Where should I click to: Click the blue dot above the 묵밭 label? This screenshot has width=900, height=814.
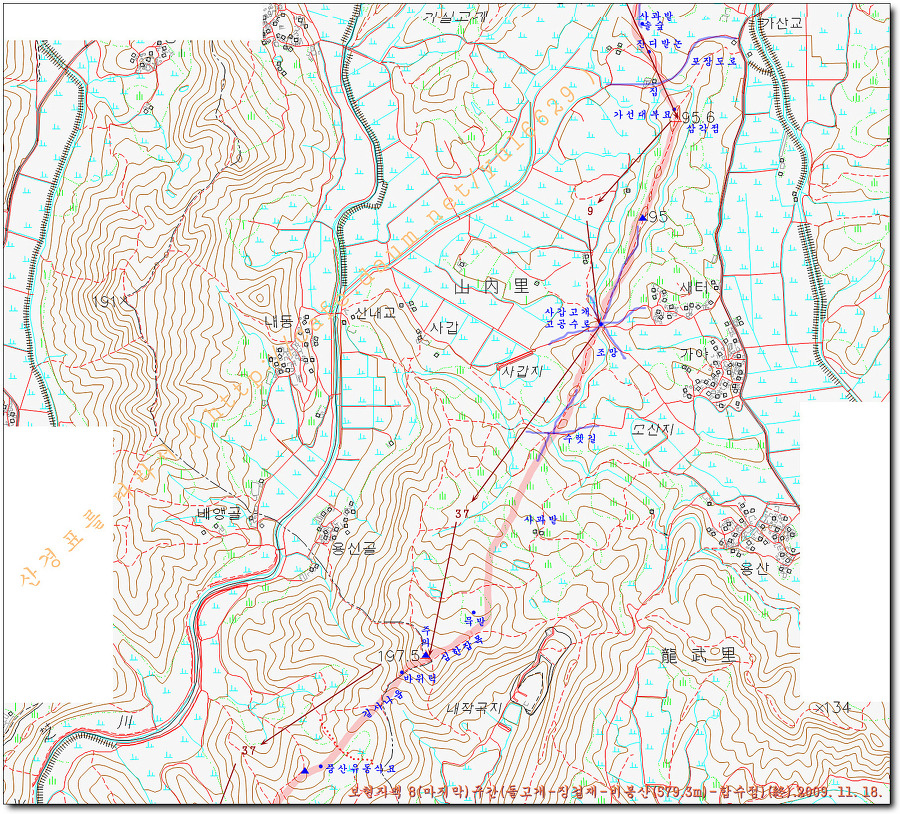474,612
